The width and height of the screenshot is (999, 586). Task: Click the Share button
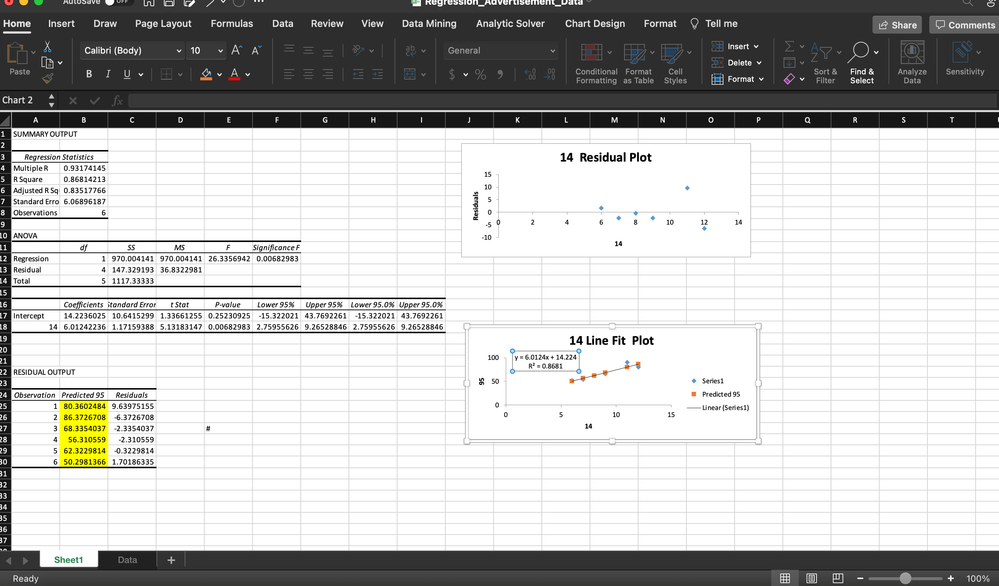897,25
